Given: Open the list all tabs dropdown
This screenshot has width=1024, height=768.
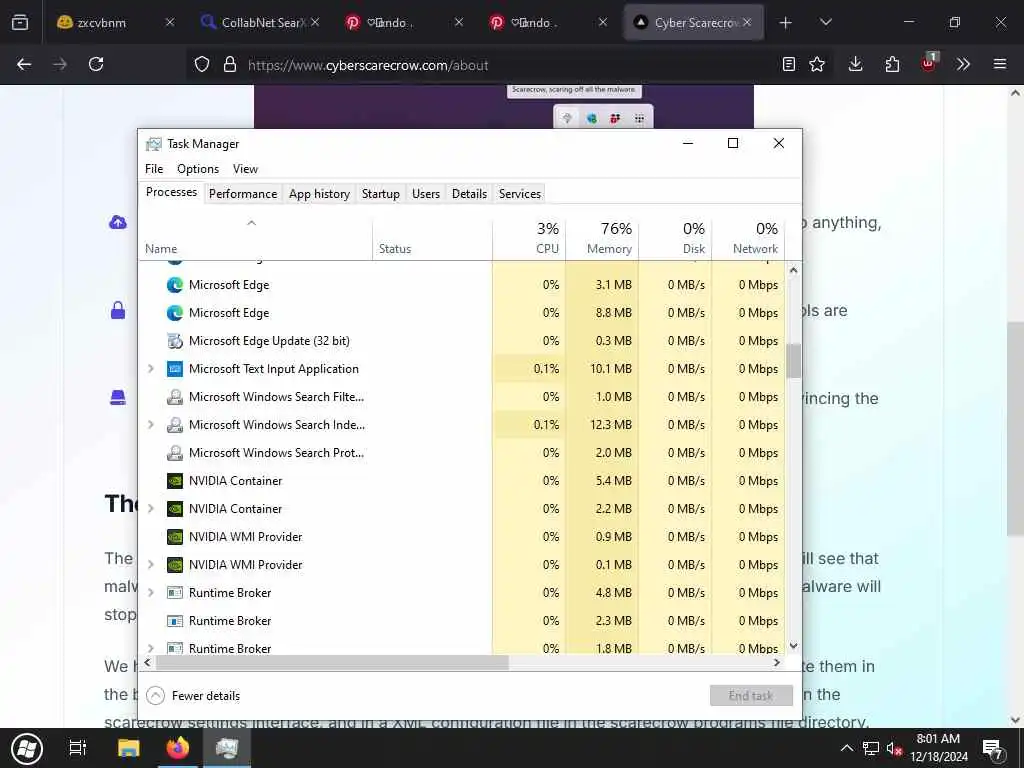Looking at the screenshot, I should coord(825,23).
